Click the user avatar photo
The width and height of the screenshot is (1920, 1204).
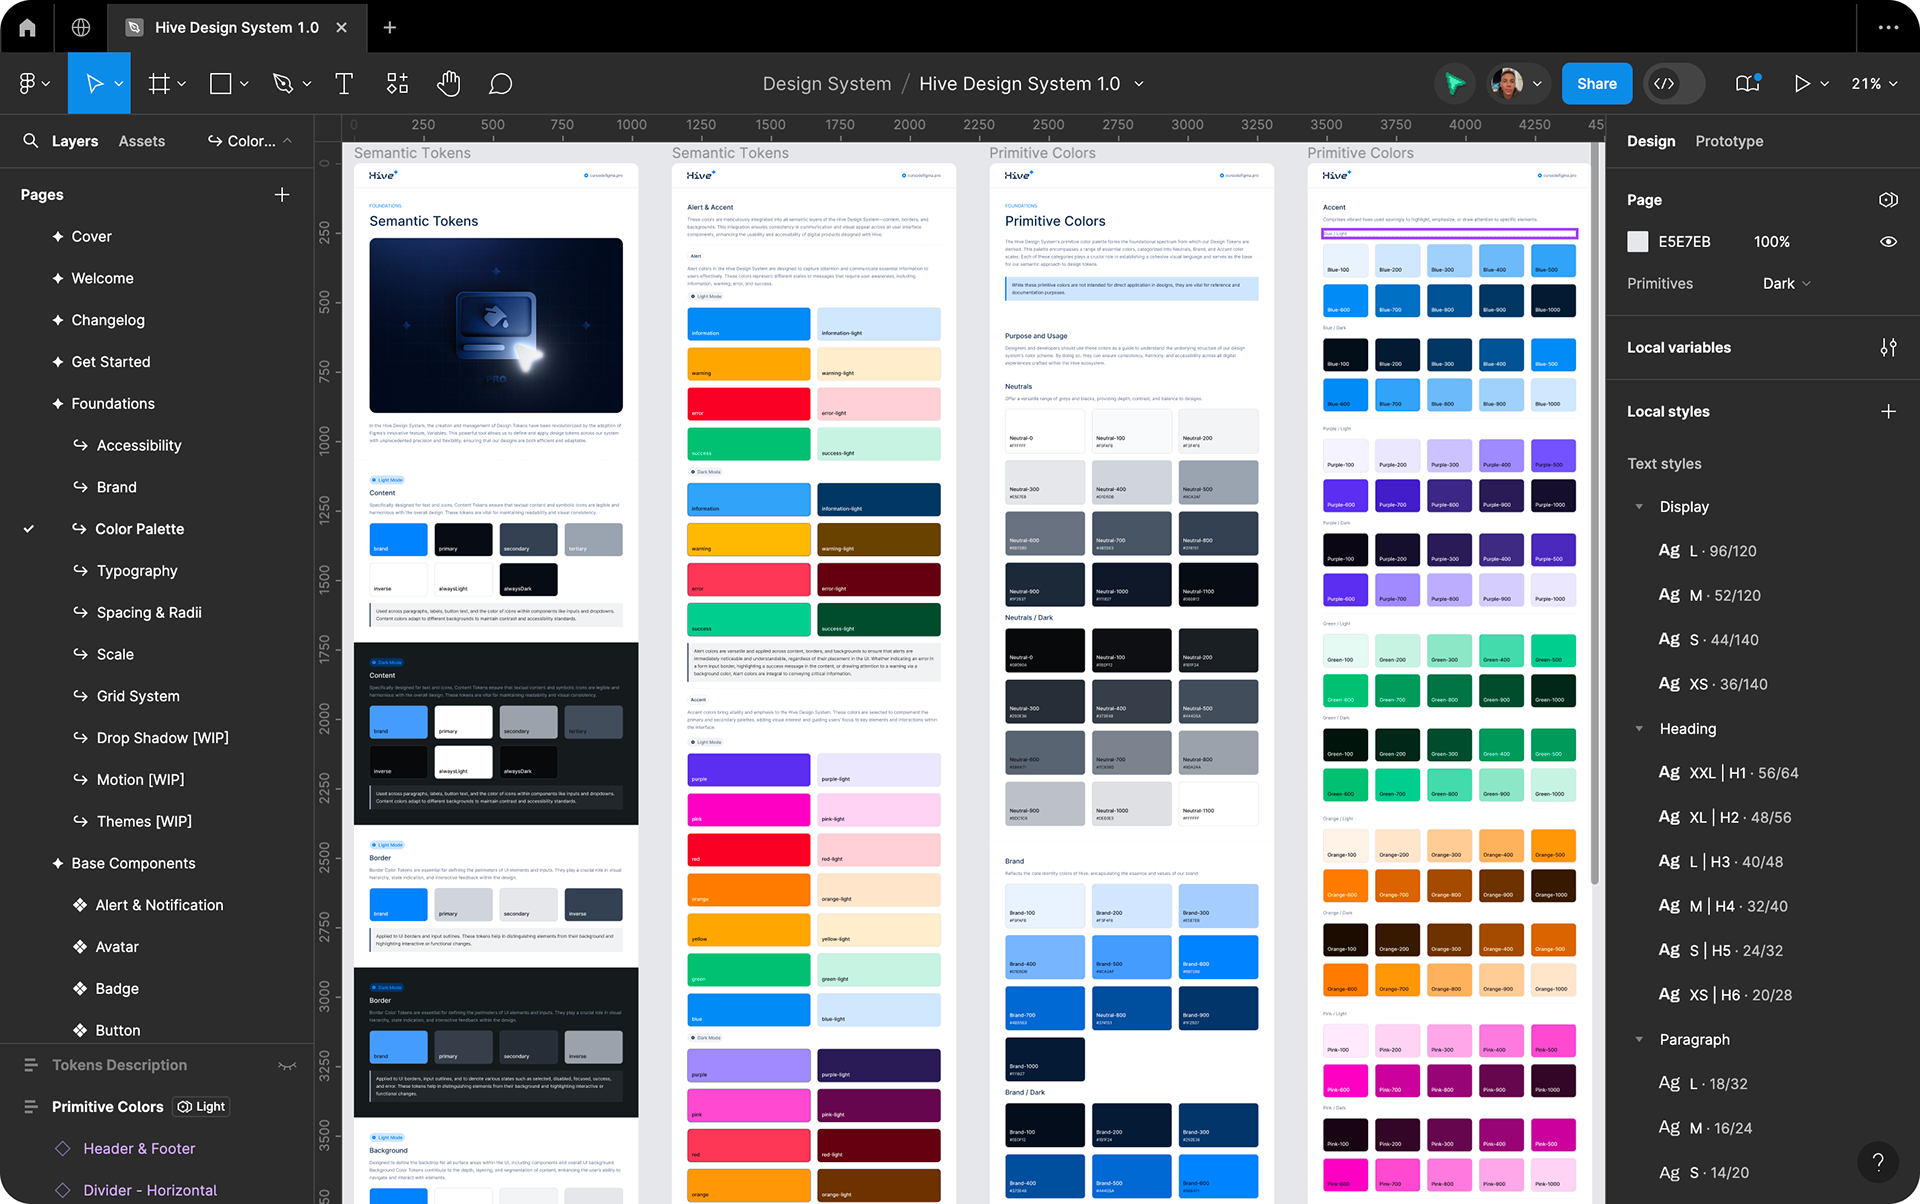(x=1507, y=84)
